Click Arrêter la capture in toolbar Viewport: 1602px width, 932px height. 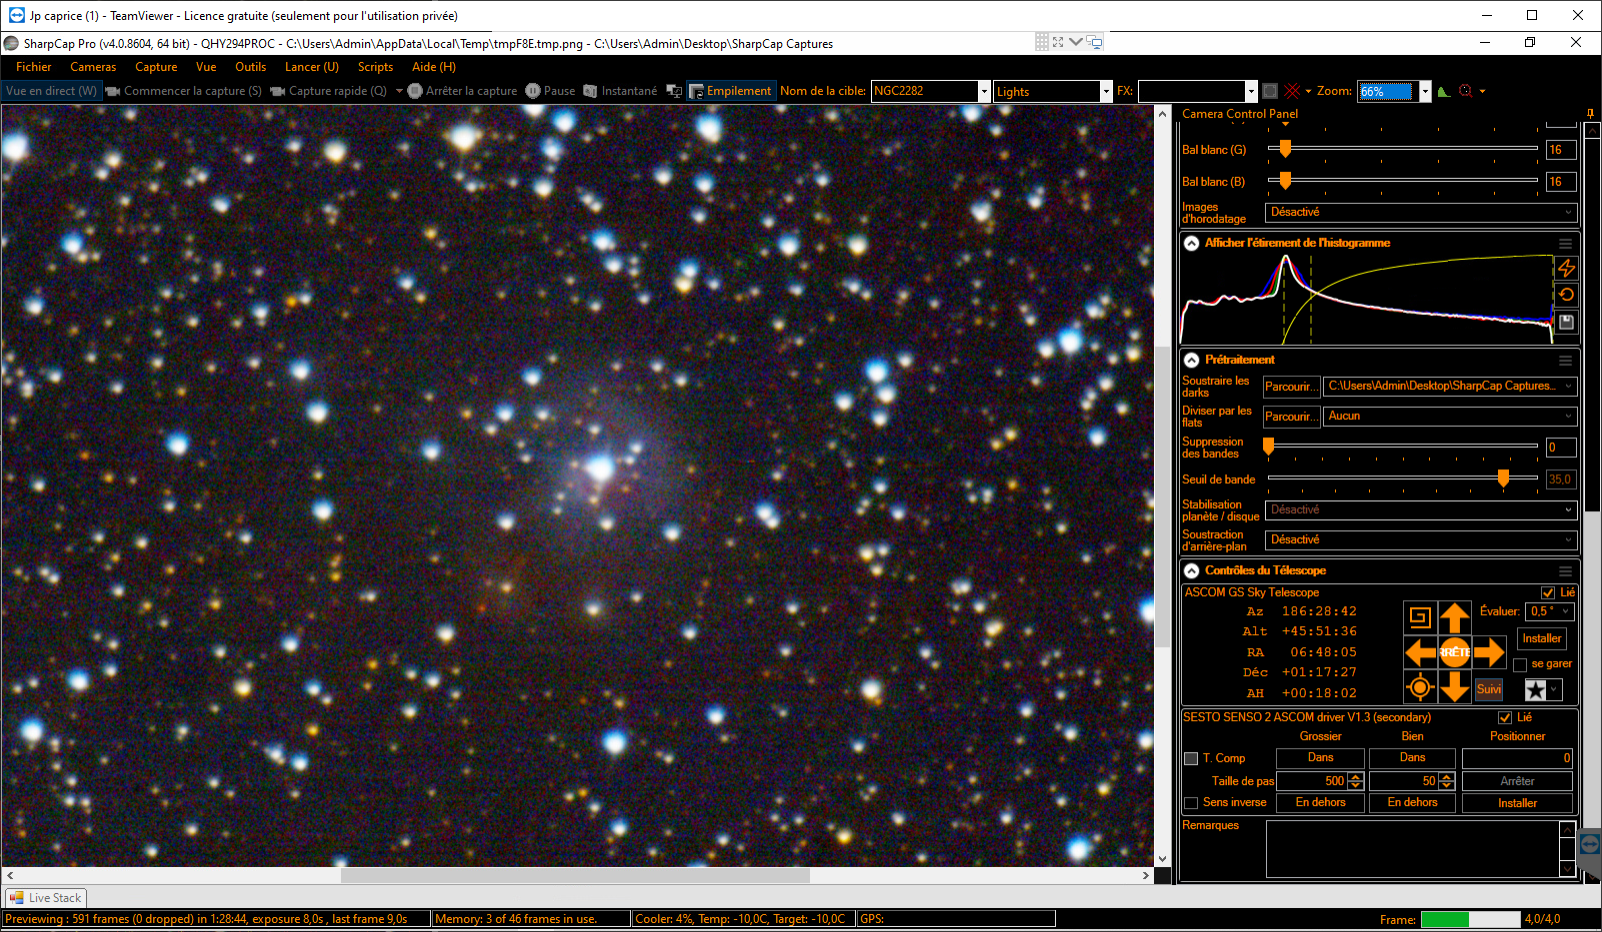pyautogui.click(x=462, y=91)
